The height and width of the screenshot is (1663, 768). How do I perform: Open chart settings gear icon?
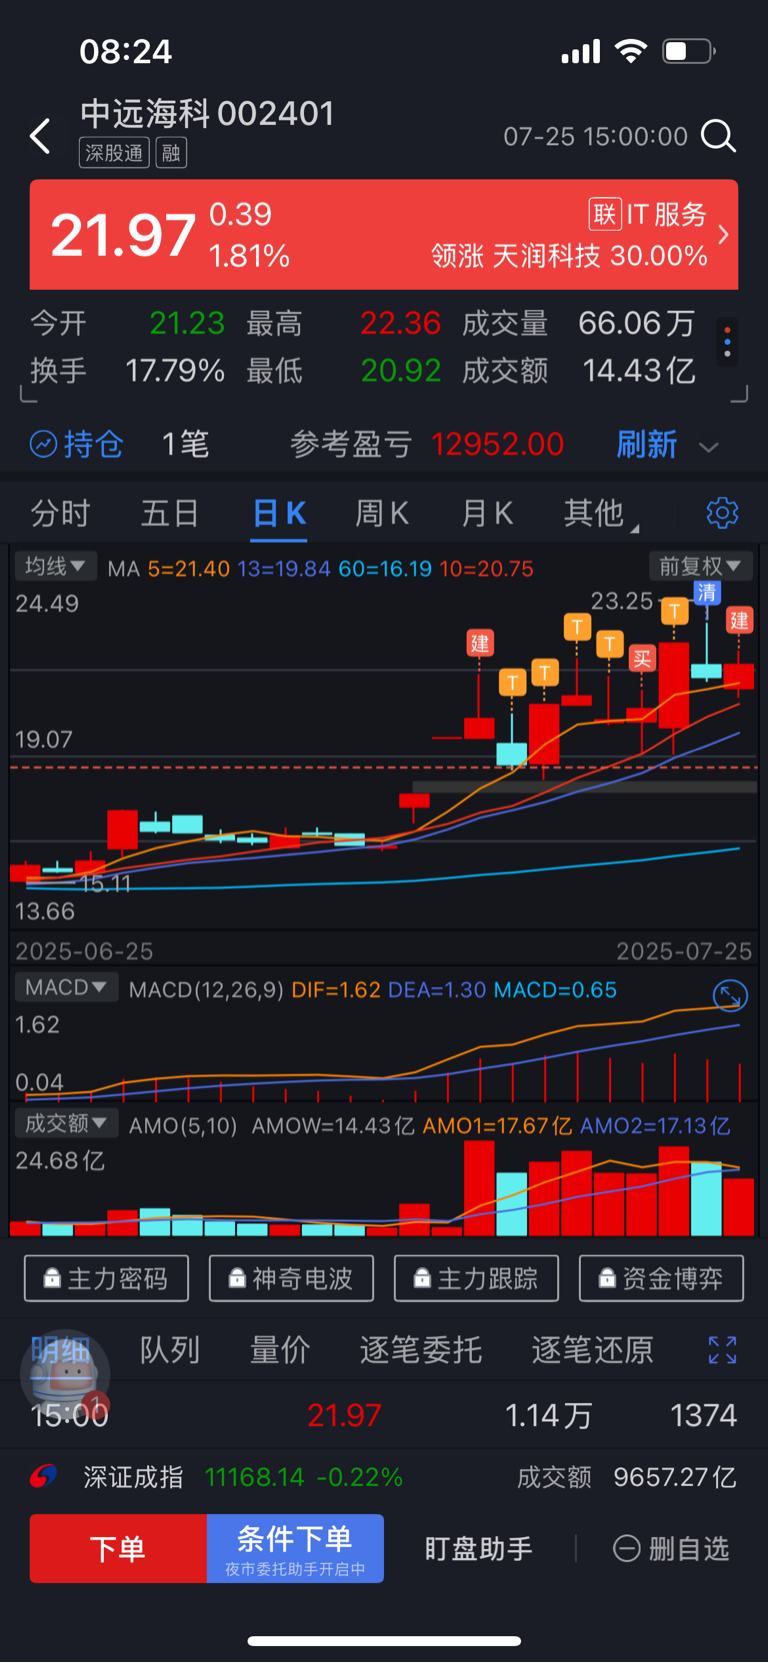722,513
